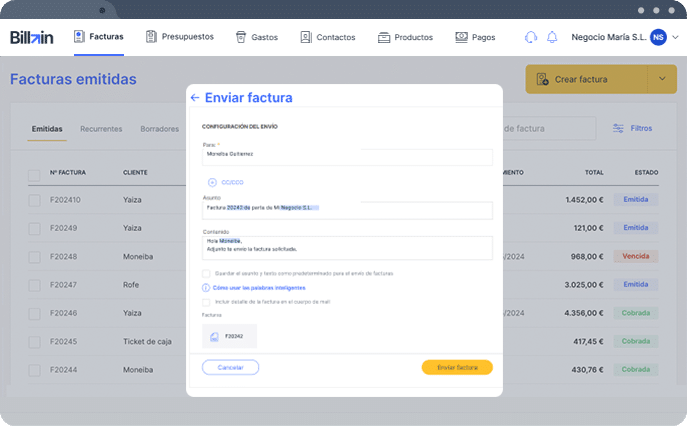This screenshot has width=687, height=426.
Task: Click the back arrow beside Enviar factura
Action: click(195, 98)
